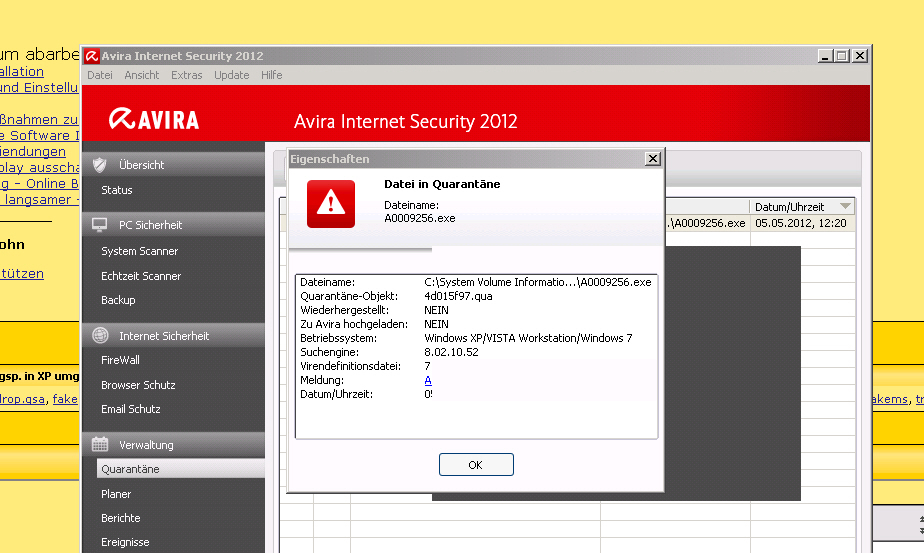
Task: Open the 'Software' link in background webpage
Action: click(x=39, y=135)
